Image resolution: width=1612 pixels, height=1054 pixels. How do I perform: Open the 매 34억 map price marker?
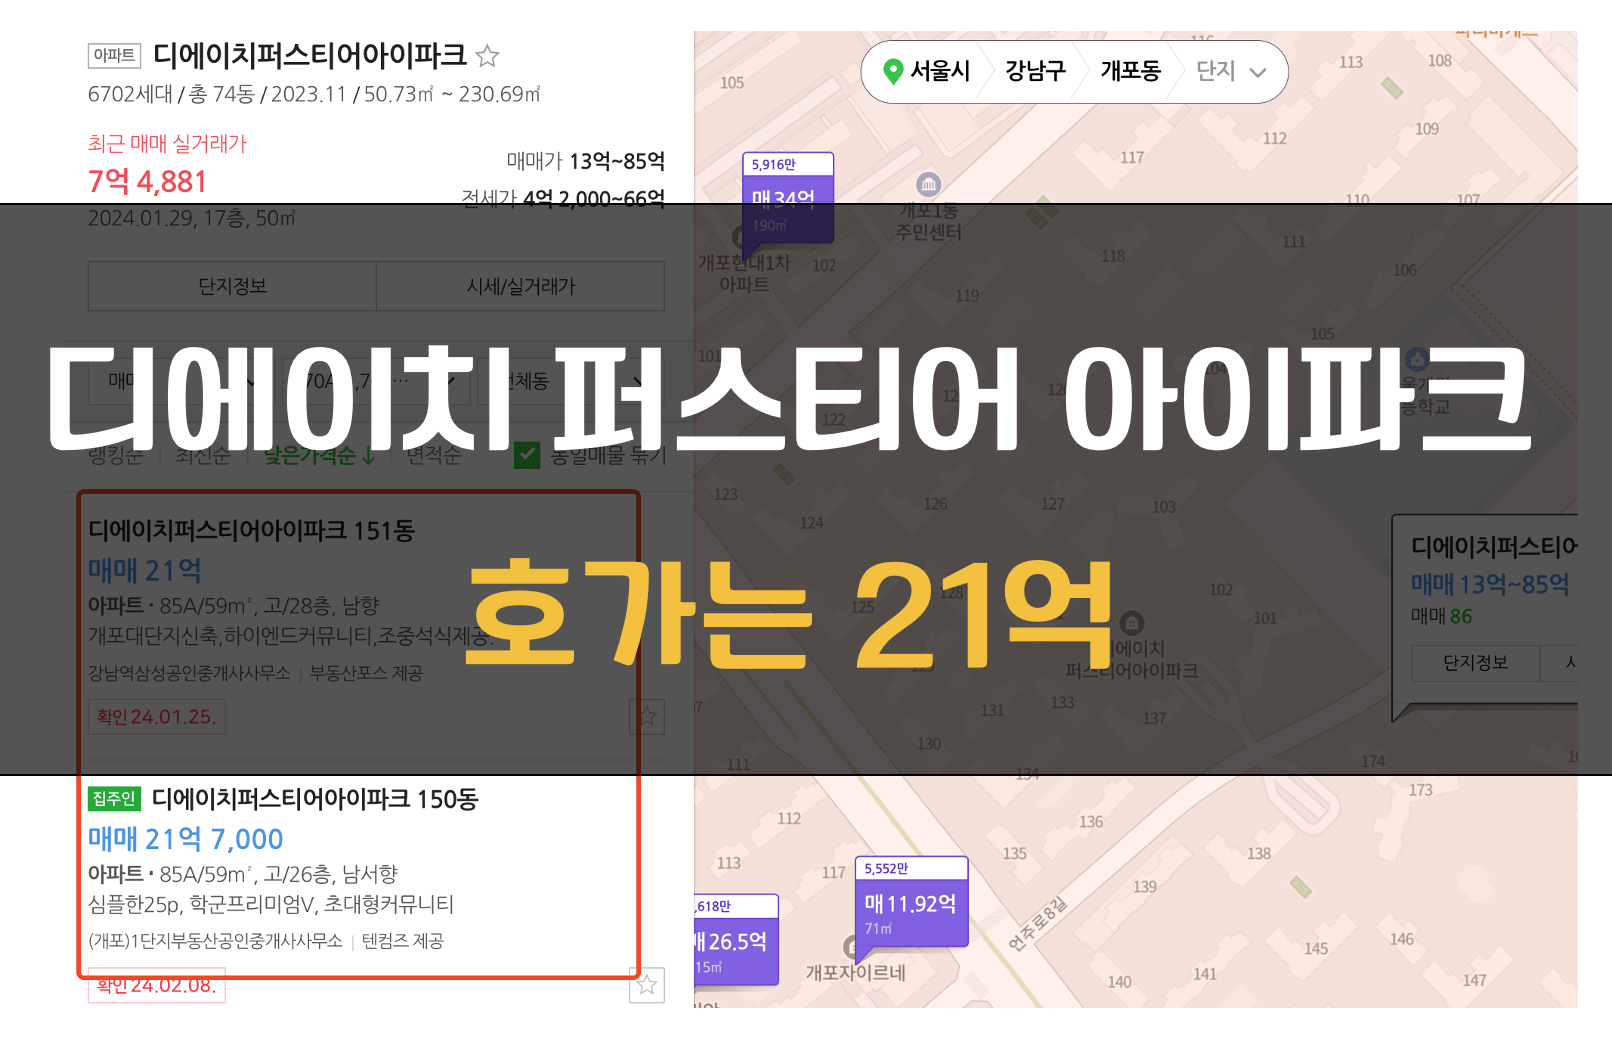[x=788, y=198]
